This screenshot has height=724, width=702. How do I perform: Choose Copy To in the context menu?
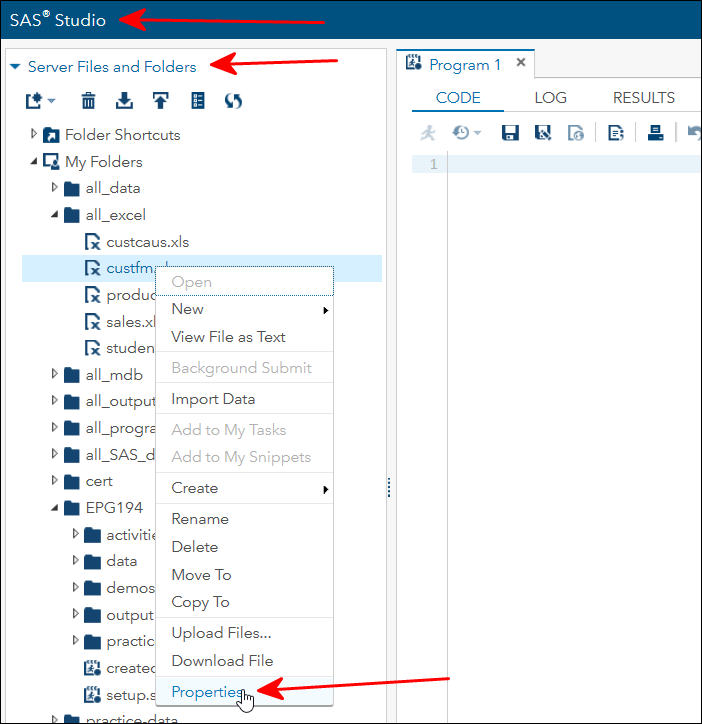click(244, 602)
